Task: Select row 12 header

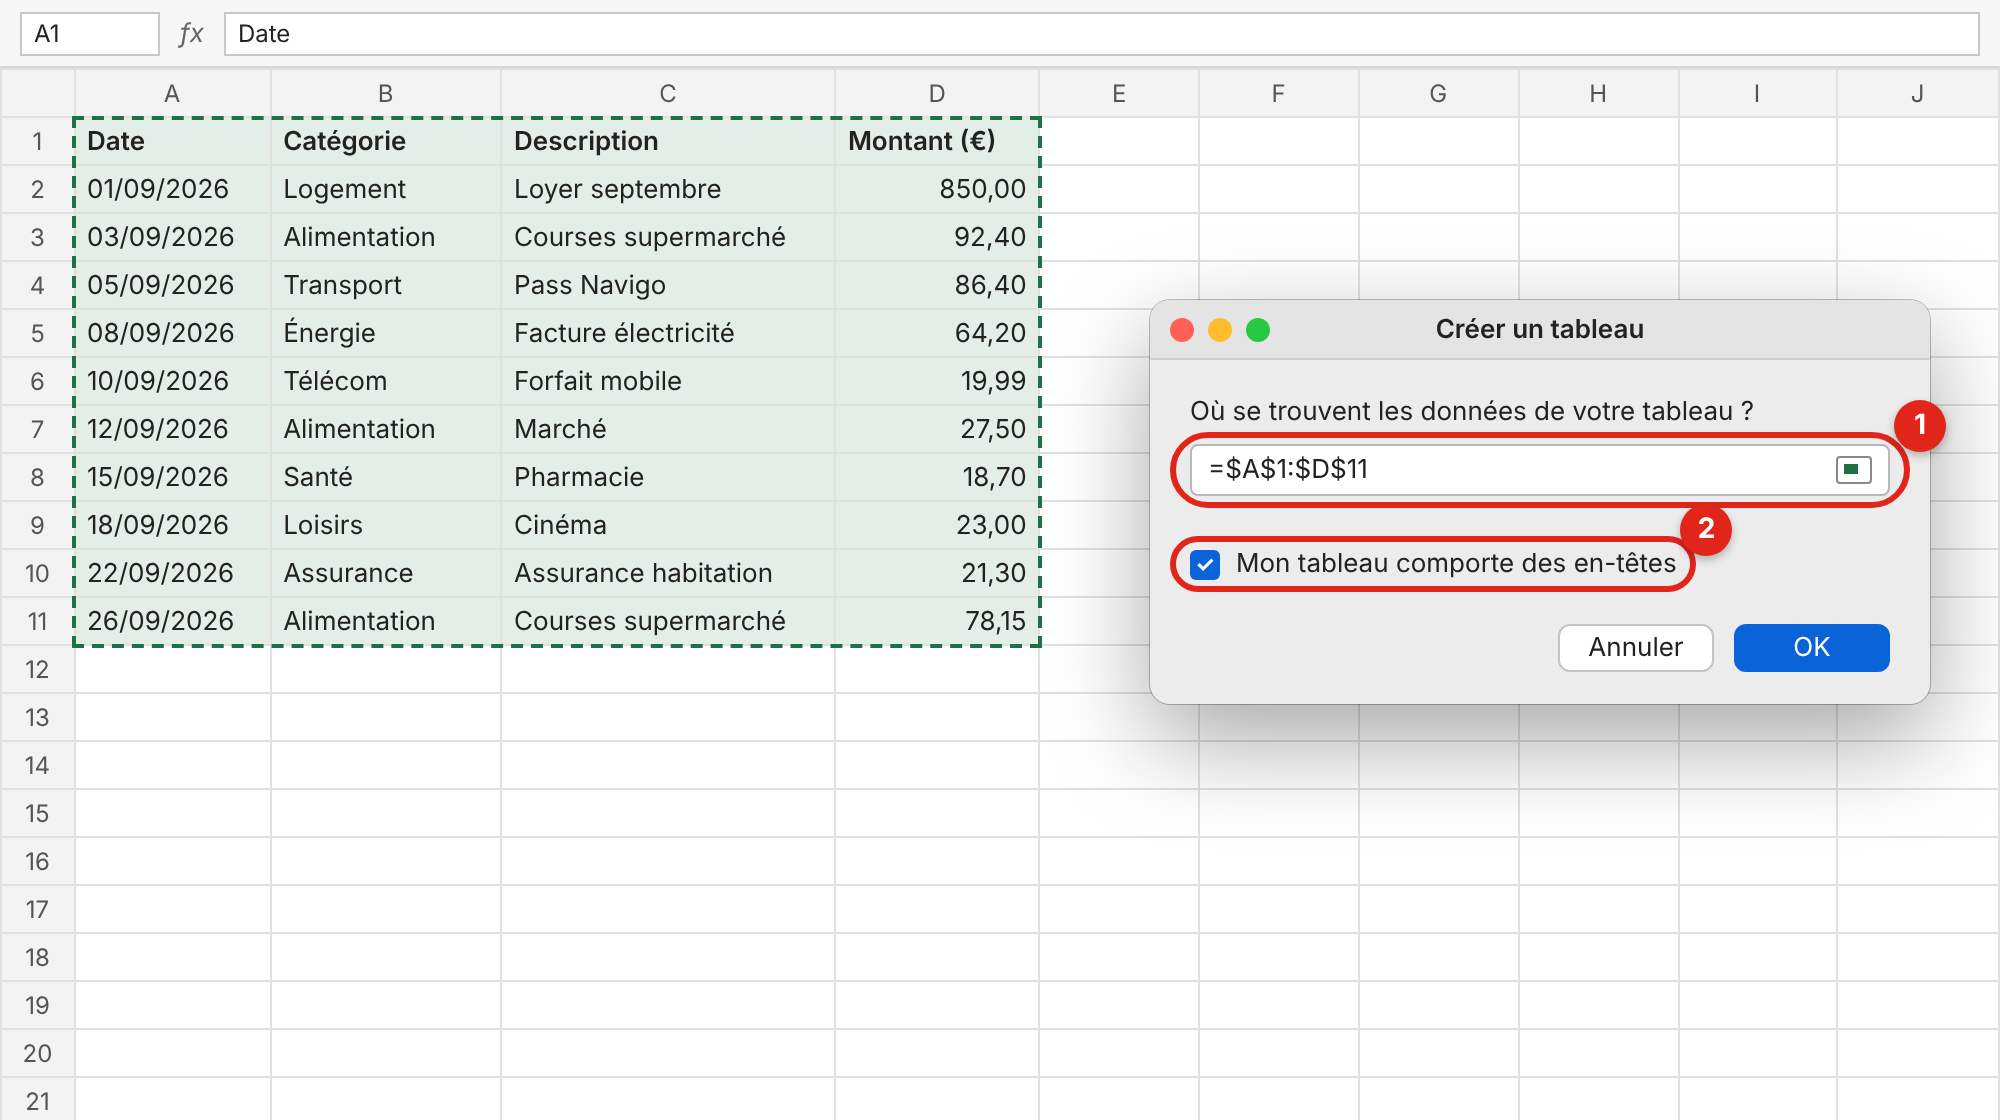Action: point(37,669)
